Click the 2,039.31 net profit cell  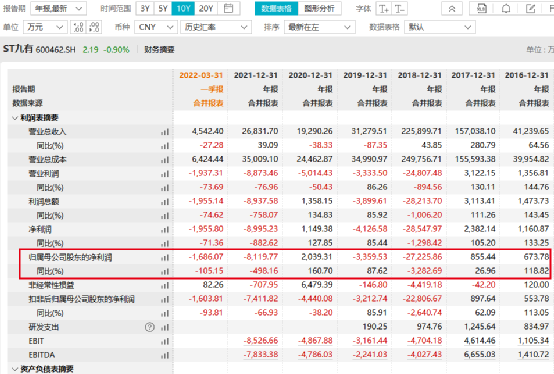(x=317, y=257)
